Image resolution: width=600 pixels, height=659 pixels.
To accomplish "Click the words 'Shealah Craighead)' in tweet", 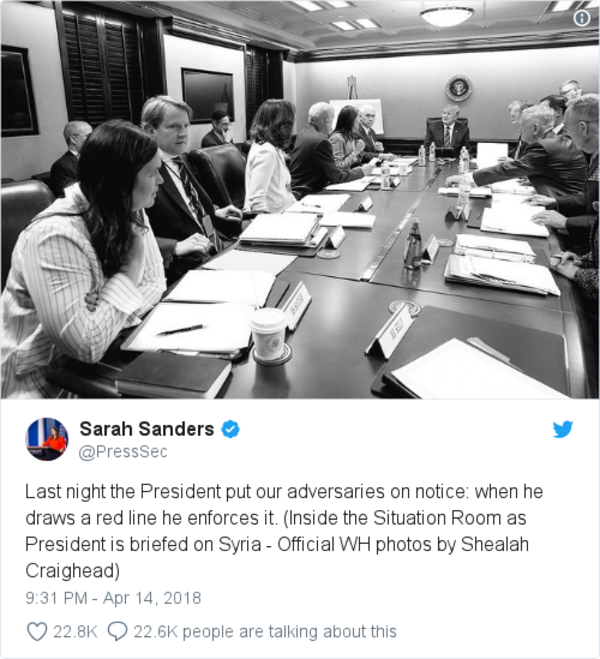I will click(277, 557).
